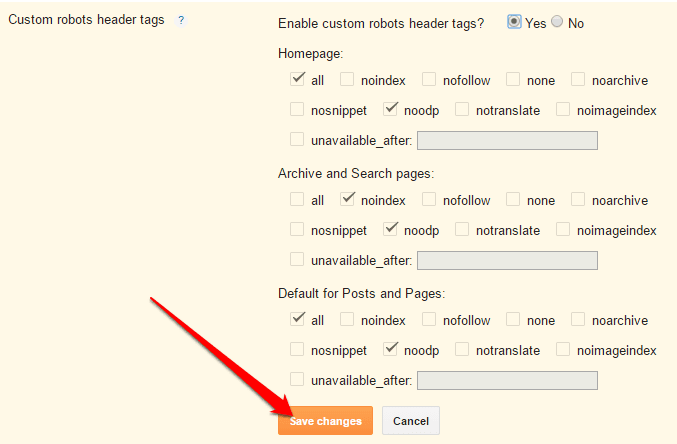Uncheck Archive and Search noindex checkbox
Screen dimensions: 677x444
pos(347,199)
